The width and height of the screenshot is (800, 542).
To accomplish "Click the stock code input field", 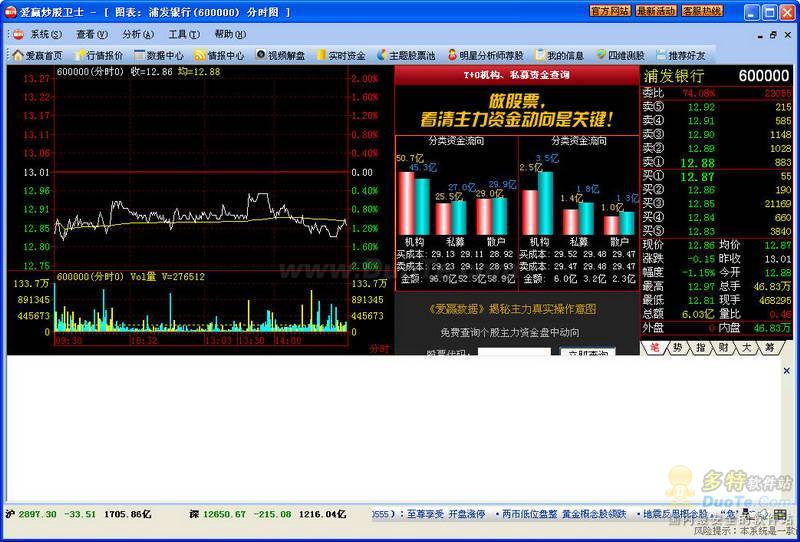I will pos(514,352).
